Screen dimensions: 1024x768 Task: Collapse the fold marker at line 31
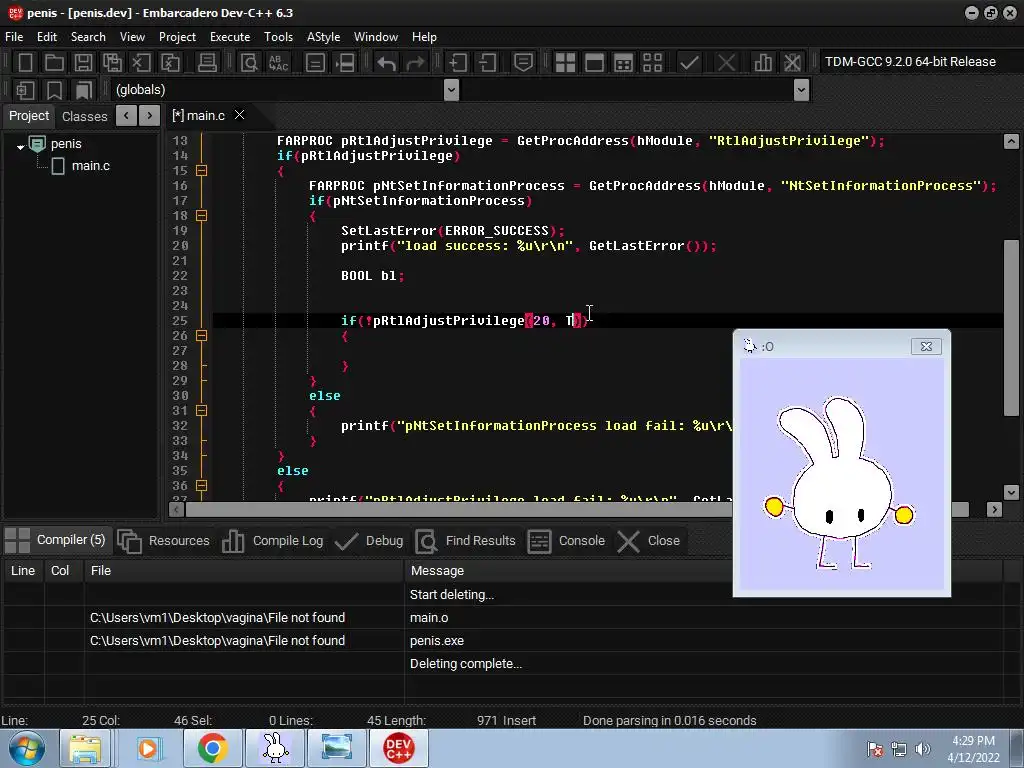[201, 411]
